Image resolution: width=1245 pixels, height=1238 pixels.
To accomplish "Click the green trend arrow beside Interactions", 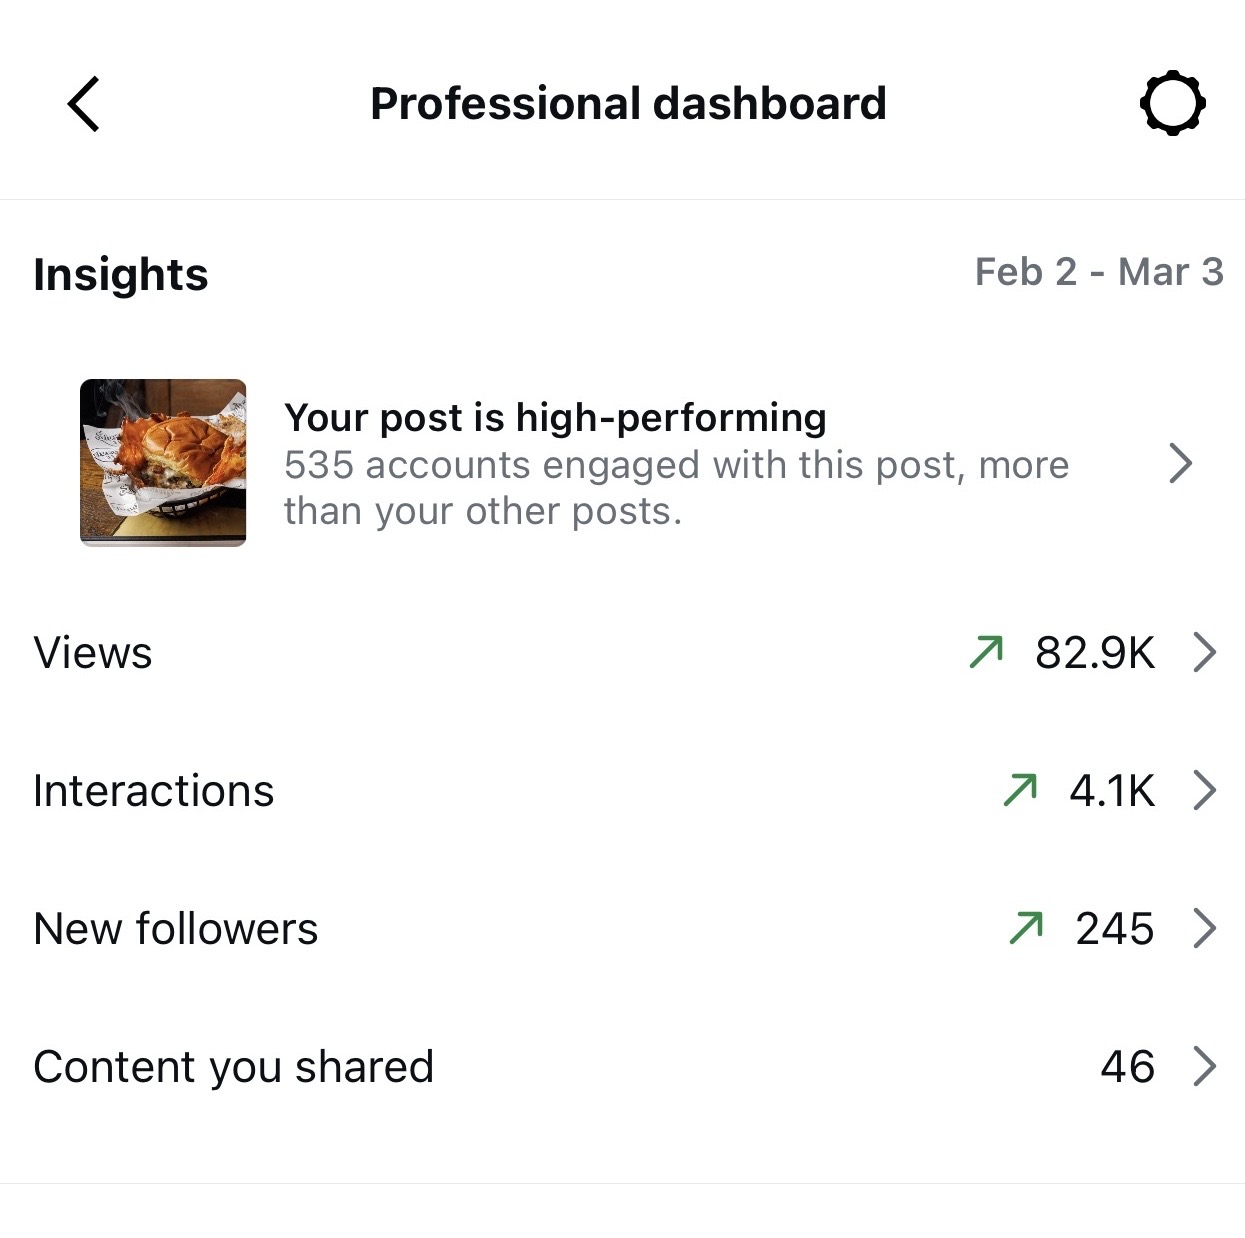I will [1020, 790].
